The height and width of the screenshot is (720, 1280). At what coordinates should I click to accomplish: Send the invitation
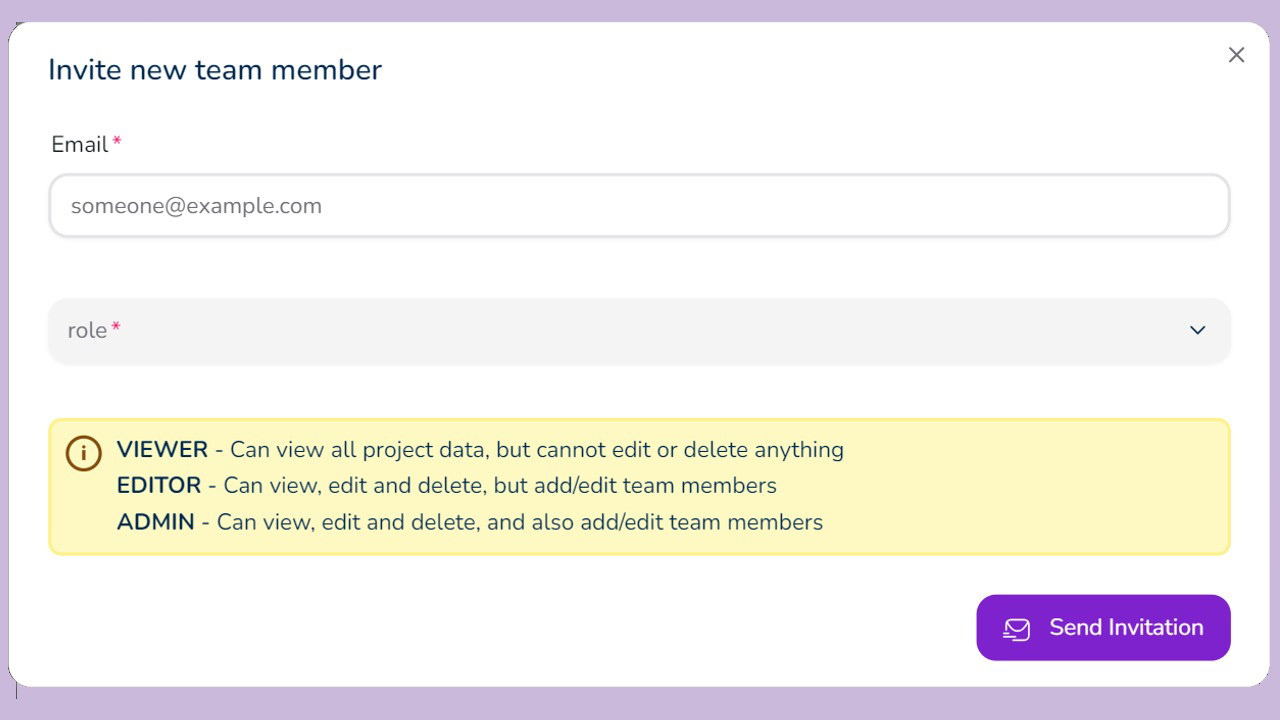(x=1103, y=627)
